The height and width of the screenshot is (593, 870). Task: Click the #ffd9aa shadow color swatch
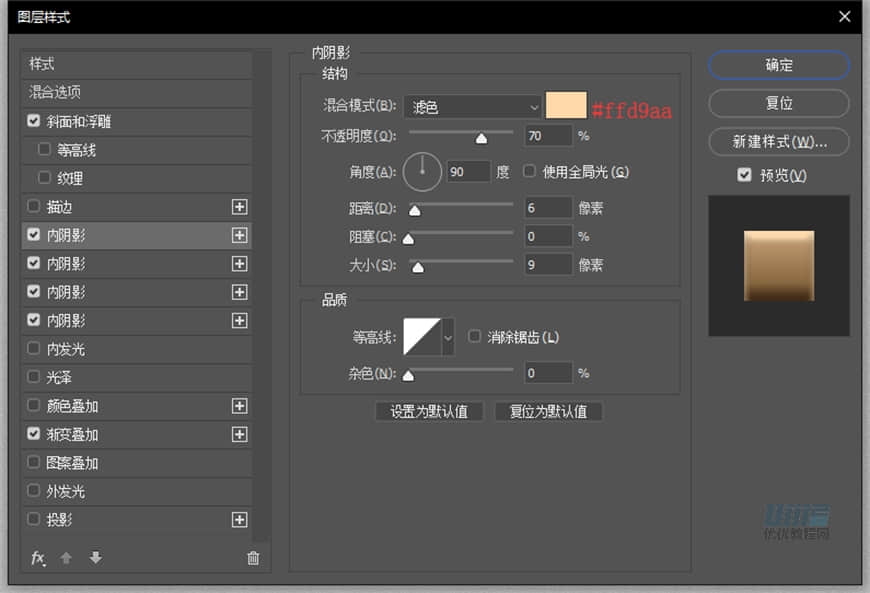coord(564,105)
